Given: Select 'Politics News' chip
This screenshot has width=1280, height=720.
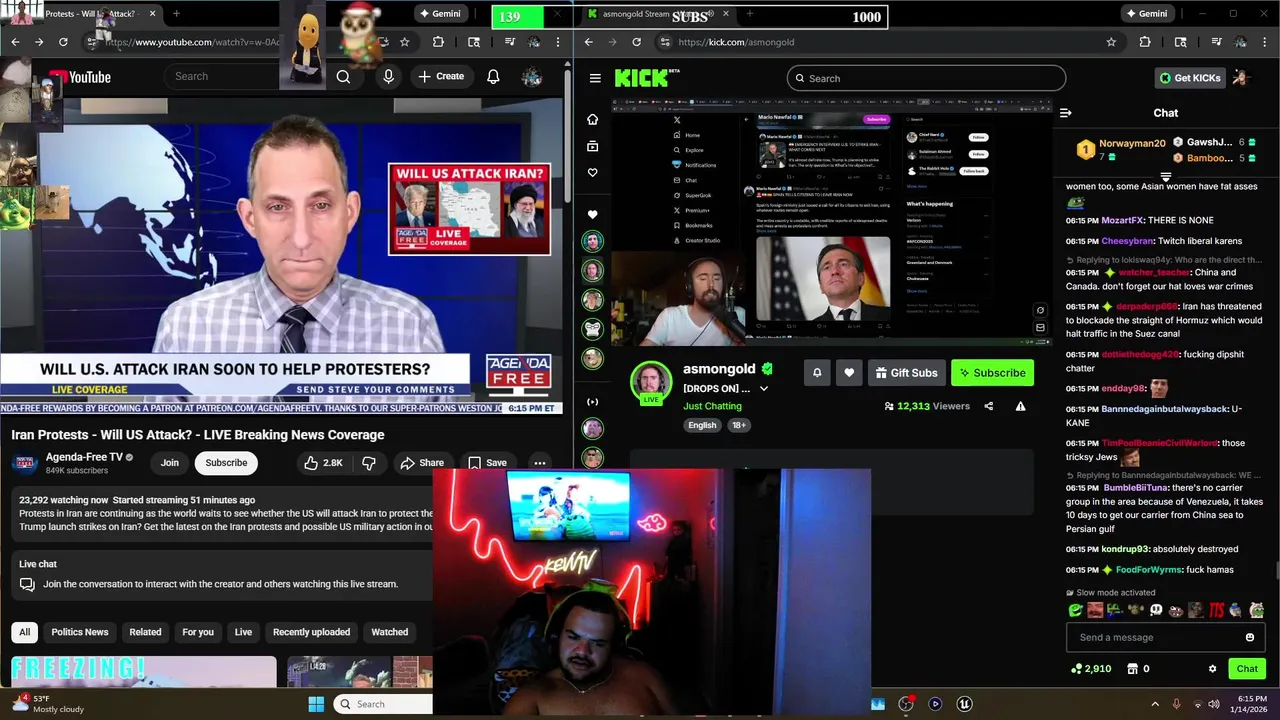Looking at the screenshot, I should [x=80, y=632].
